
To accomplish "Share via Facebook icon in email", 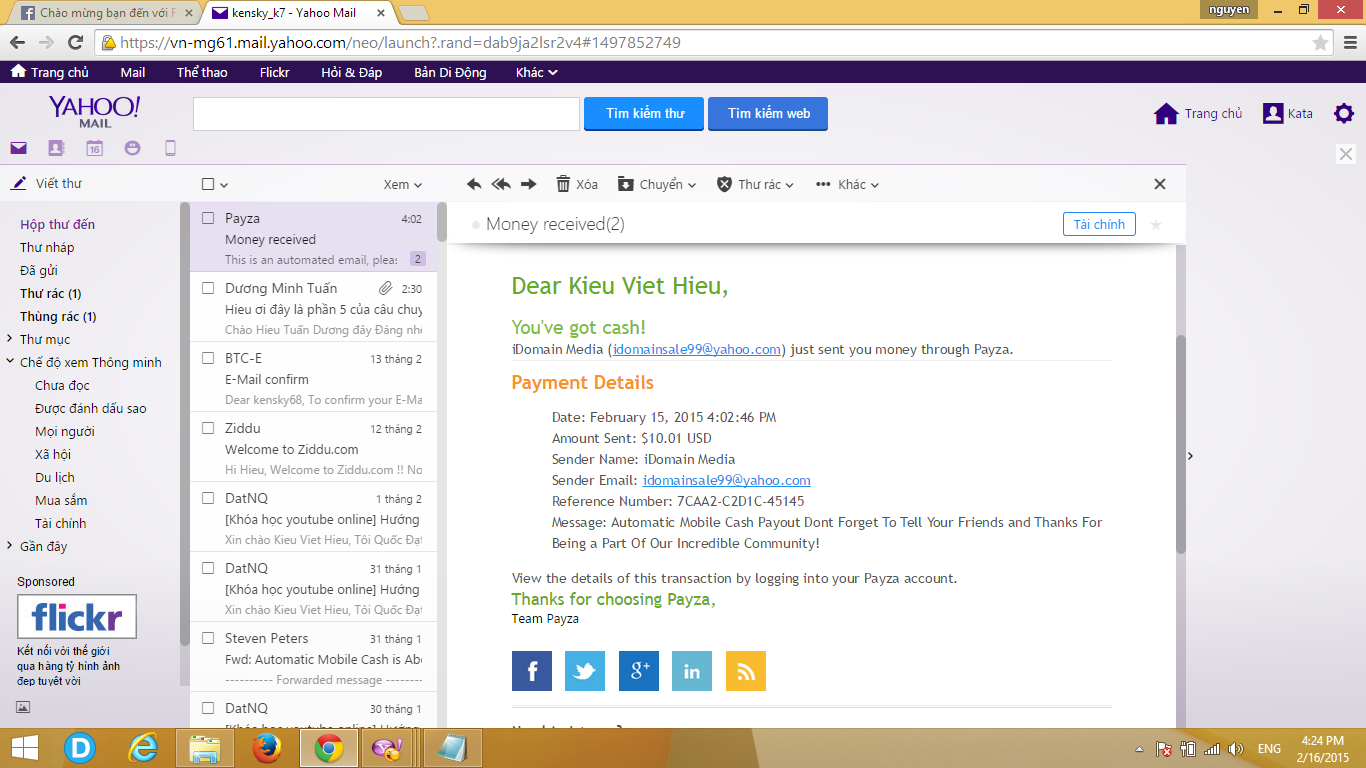I will click(x=532, y=671).
